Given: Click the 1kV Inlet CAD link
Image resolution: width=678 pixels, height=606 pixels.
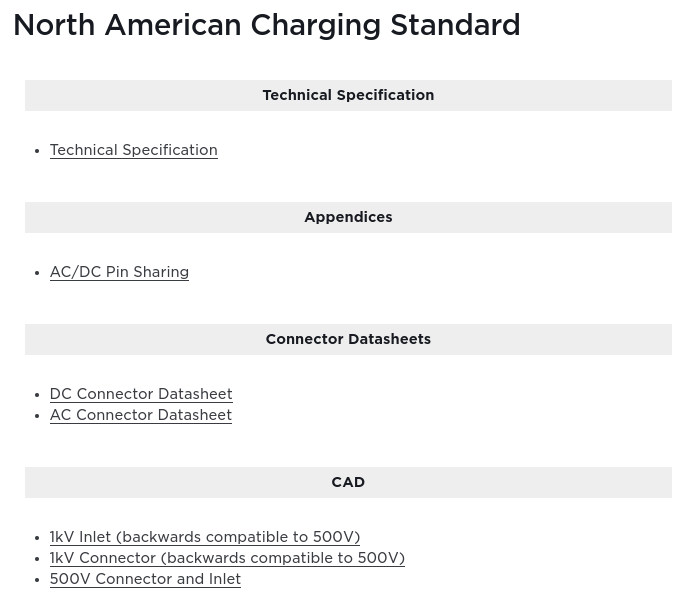Looking at the screenshot, I should coord(204,537).
